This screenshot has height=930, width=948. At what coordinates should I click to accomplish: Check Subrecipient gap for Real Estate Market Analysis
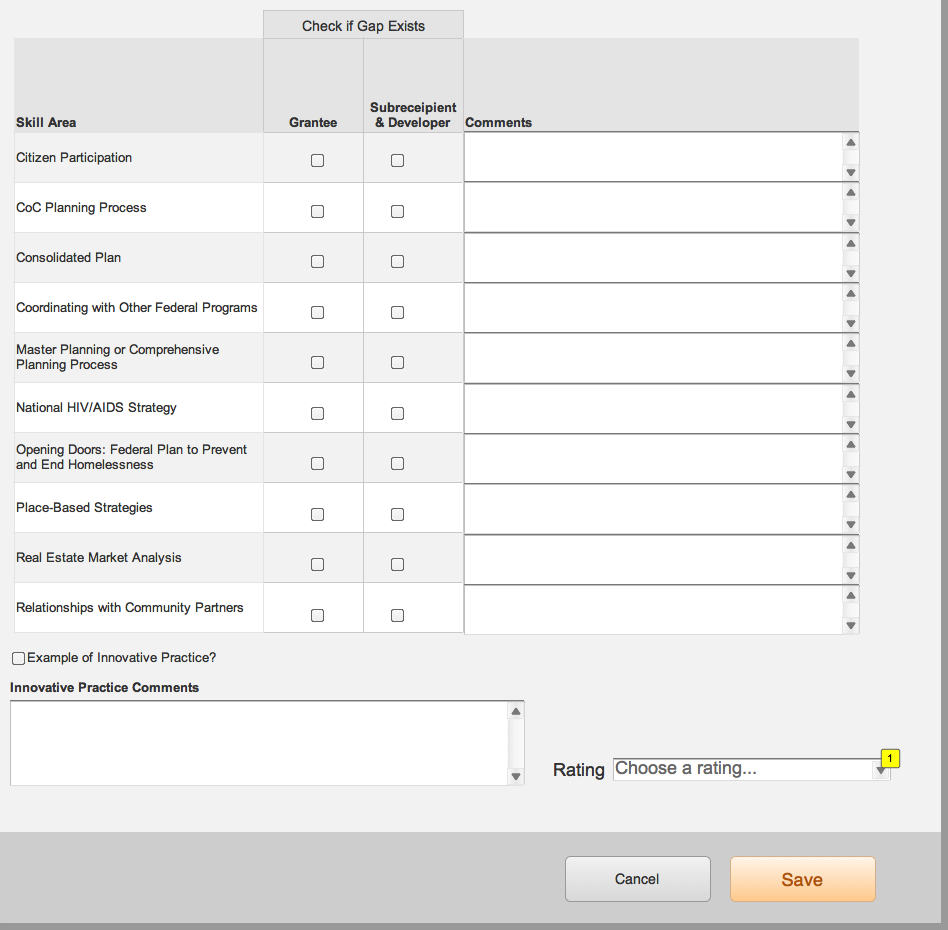398,564
